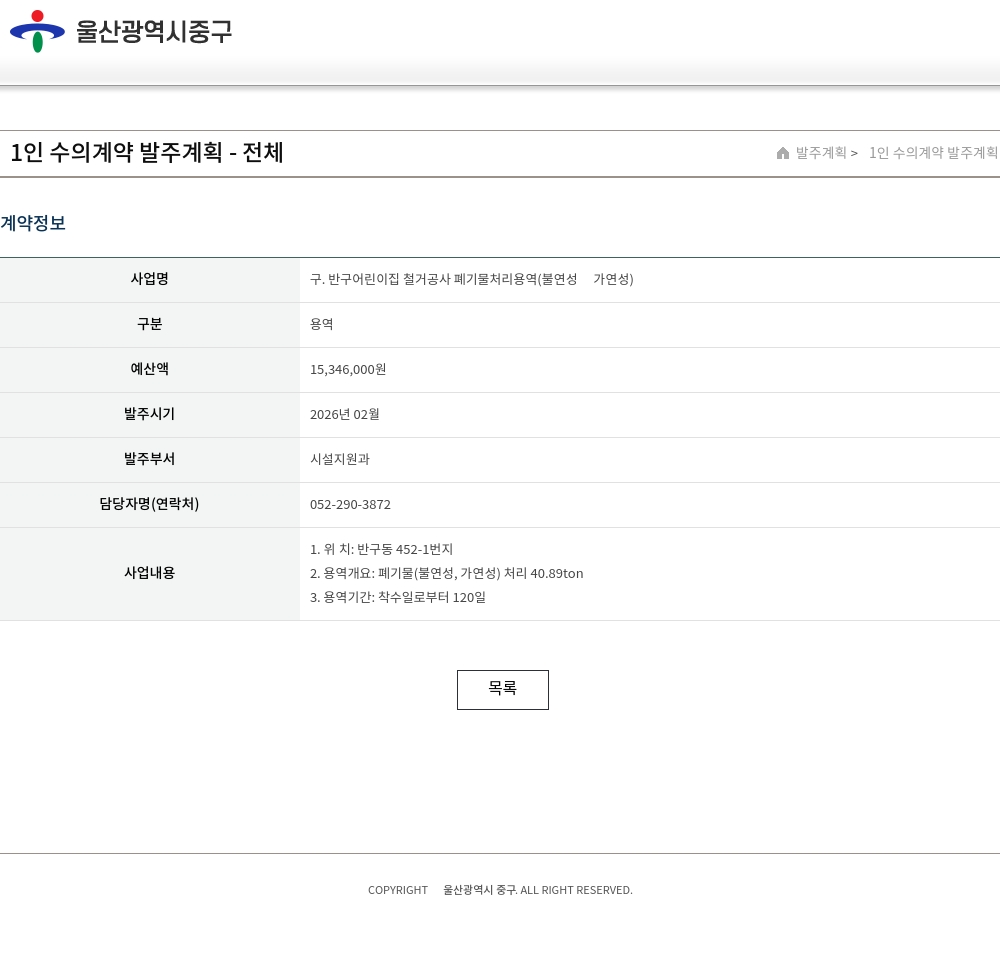Open 1인 수의계약 발주계획 breadcrumb link
Viewport: 1000px width, 954px height.
point(933,152)
